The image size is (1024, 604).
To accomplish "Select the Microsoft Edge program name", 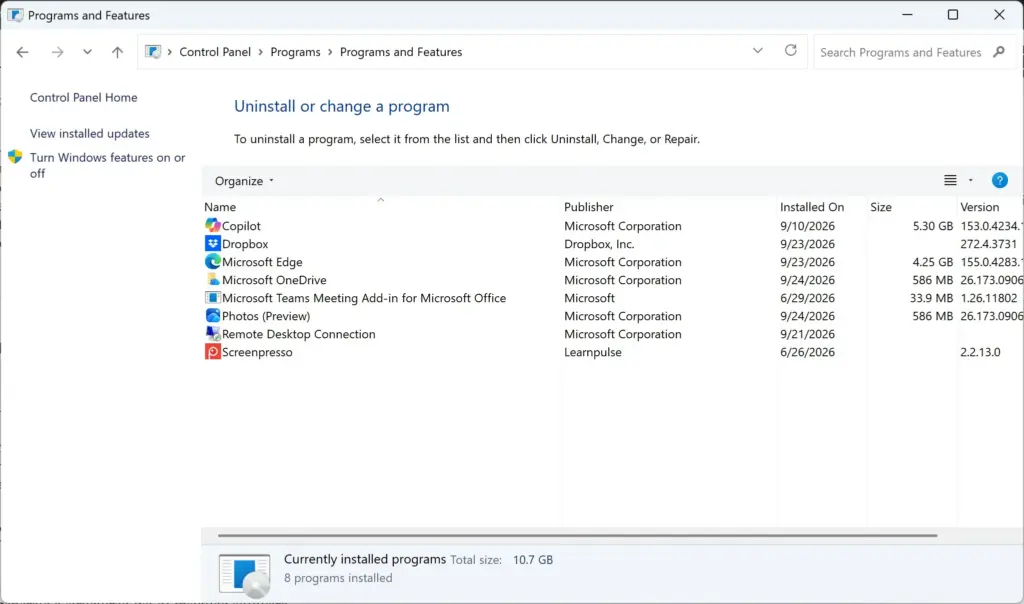I will (x=262, y=262).
